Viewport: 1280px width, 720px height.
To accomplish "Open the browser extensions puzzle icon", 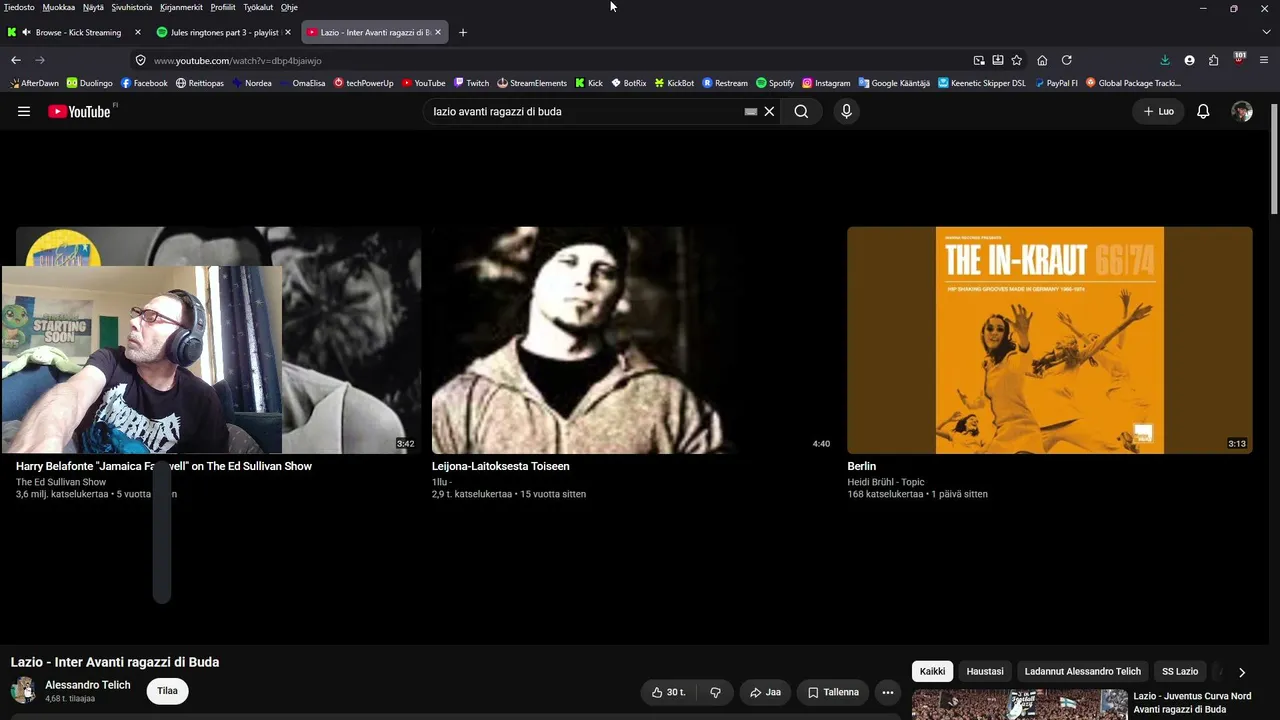I will click(1213, 60).
